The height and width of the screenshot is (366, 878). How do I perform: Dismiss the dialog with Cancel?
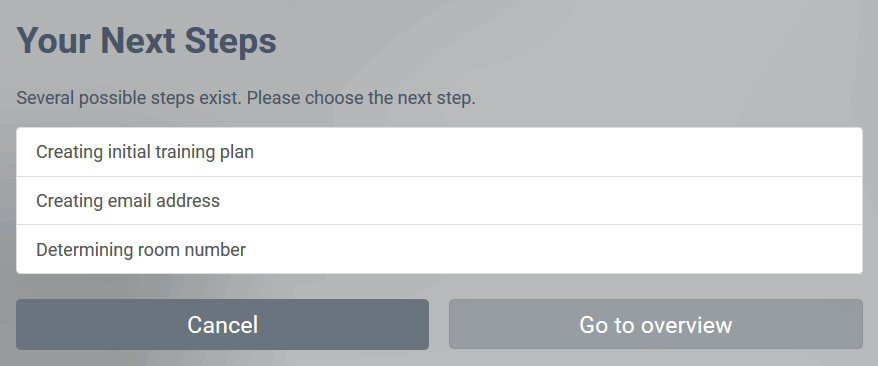coord(222,325)
